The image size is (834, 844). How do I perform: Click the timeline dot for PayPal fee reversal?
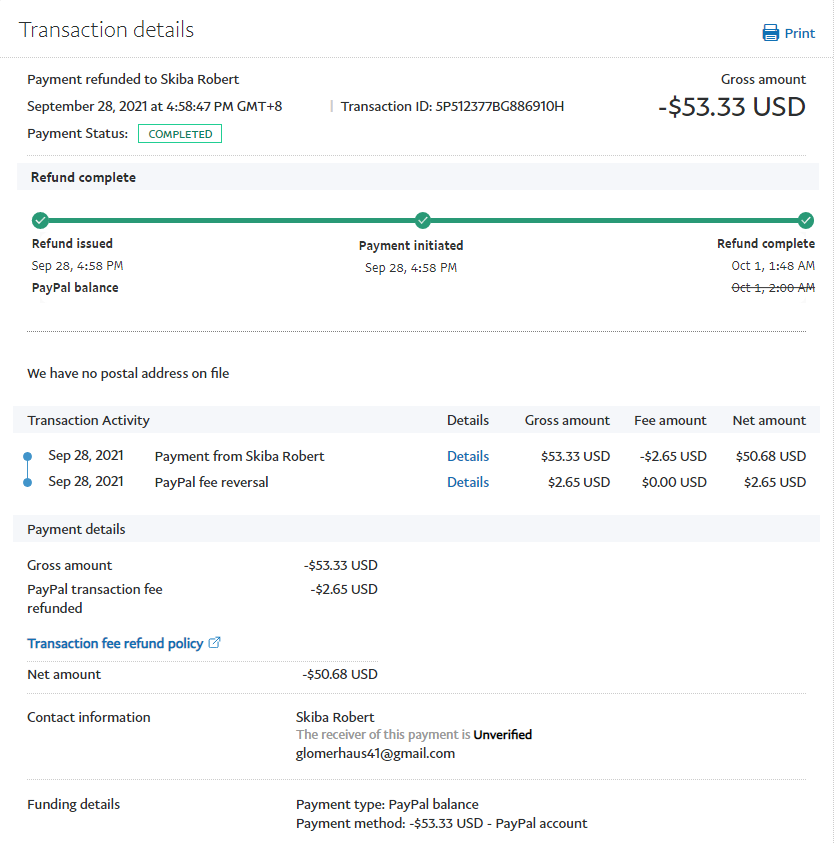tap(27, 482)
